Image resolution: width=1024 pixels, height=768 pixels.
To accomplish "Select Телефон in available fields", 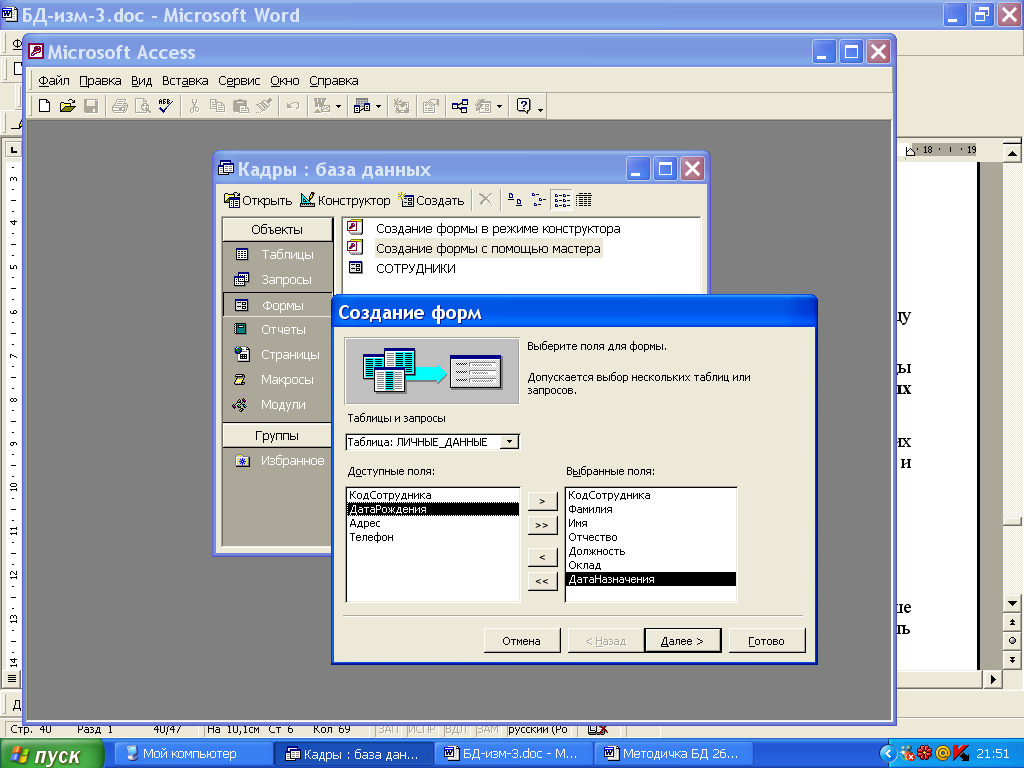I will (432, 537).
